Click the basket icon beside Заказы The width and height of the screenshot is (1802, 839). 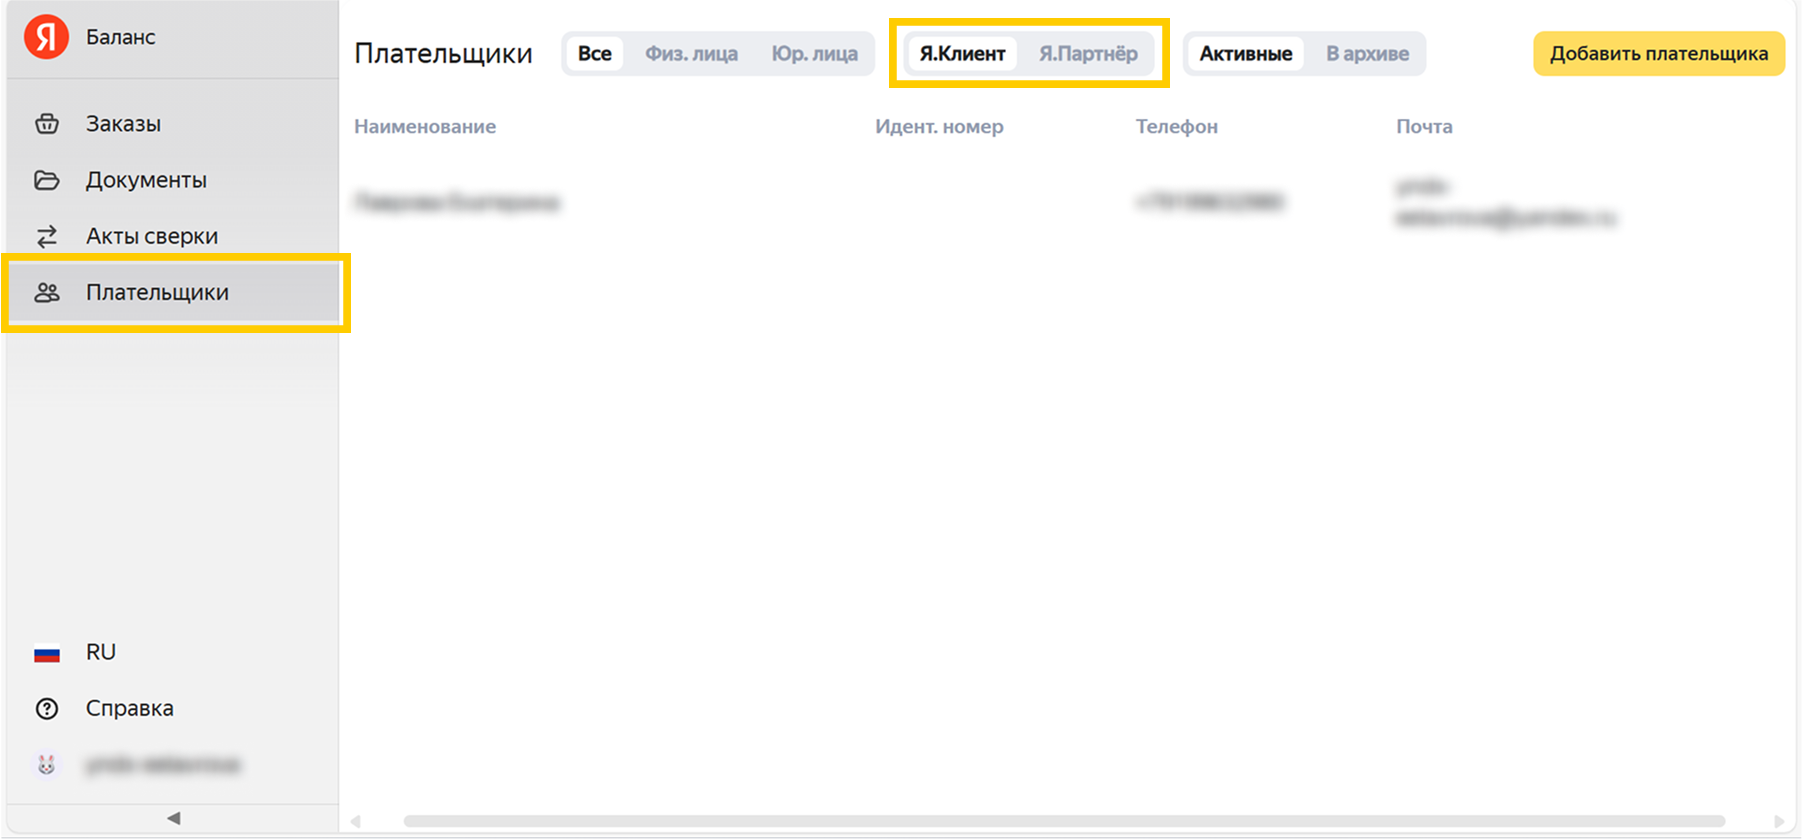[47, 124]
